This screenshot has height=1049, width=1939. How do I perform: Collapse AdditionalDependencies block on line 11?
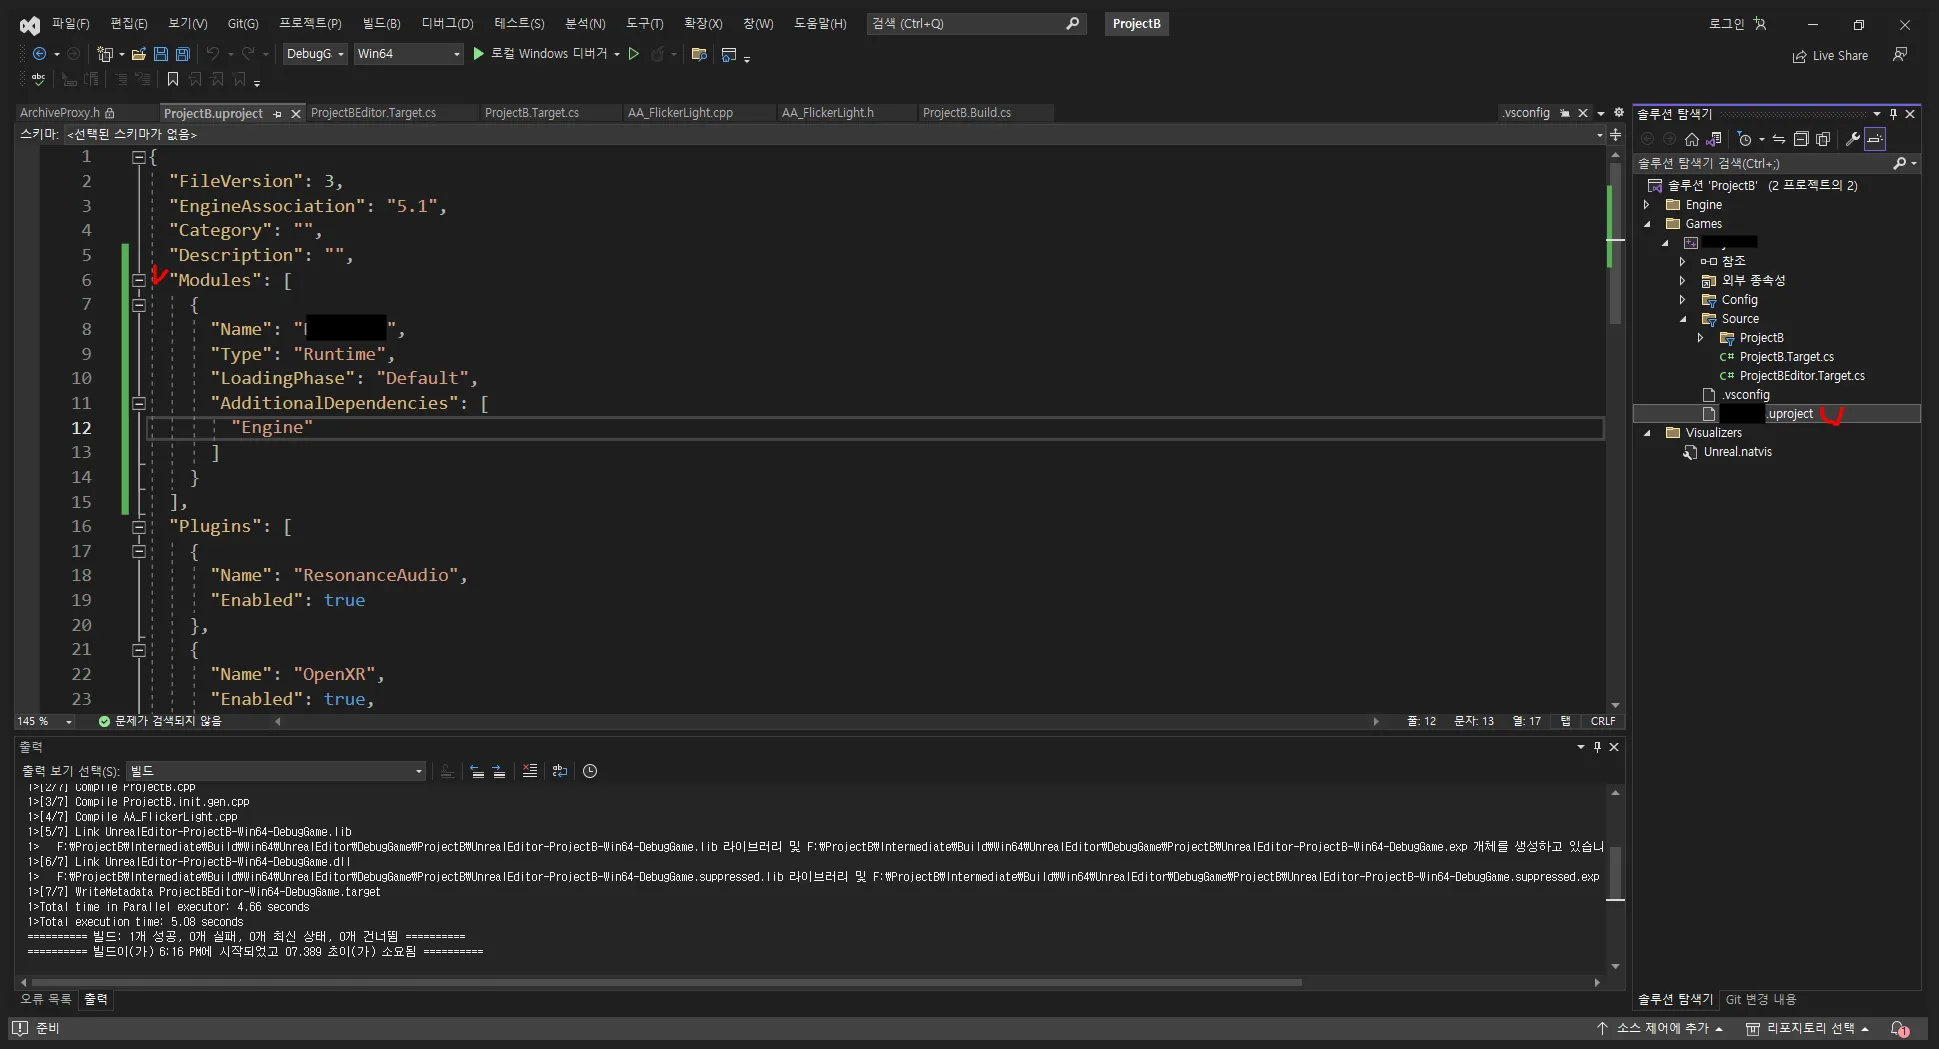139,404
